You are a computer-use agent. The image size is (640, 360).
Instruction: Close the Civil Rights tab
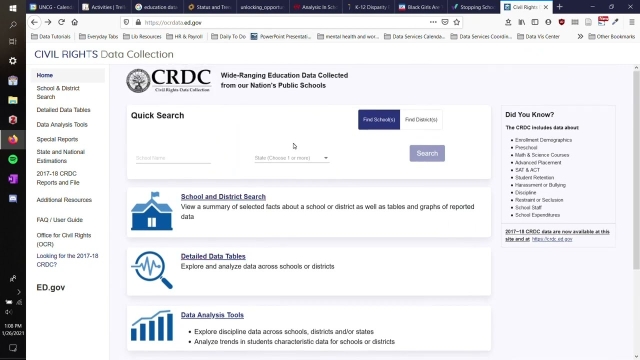click(x=546, y=7)
